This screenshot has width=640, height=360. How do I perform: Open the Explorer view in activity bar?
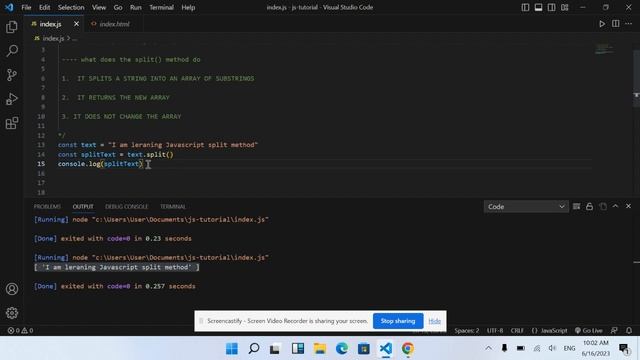point(12,27)
